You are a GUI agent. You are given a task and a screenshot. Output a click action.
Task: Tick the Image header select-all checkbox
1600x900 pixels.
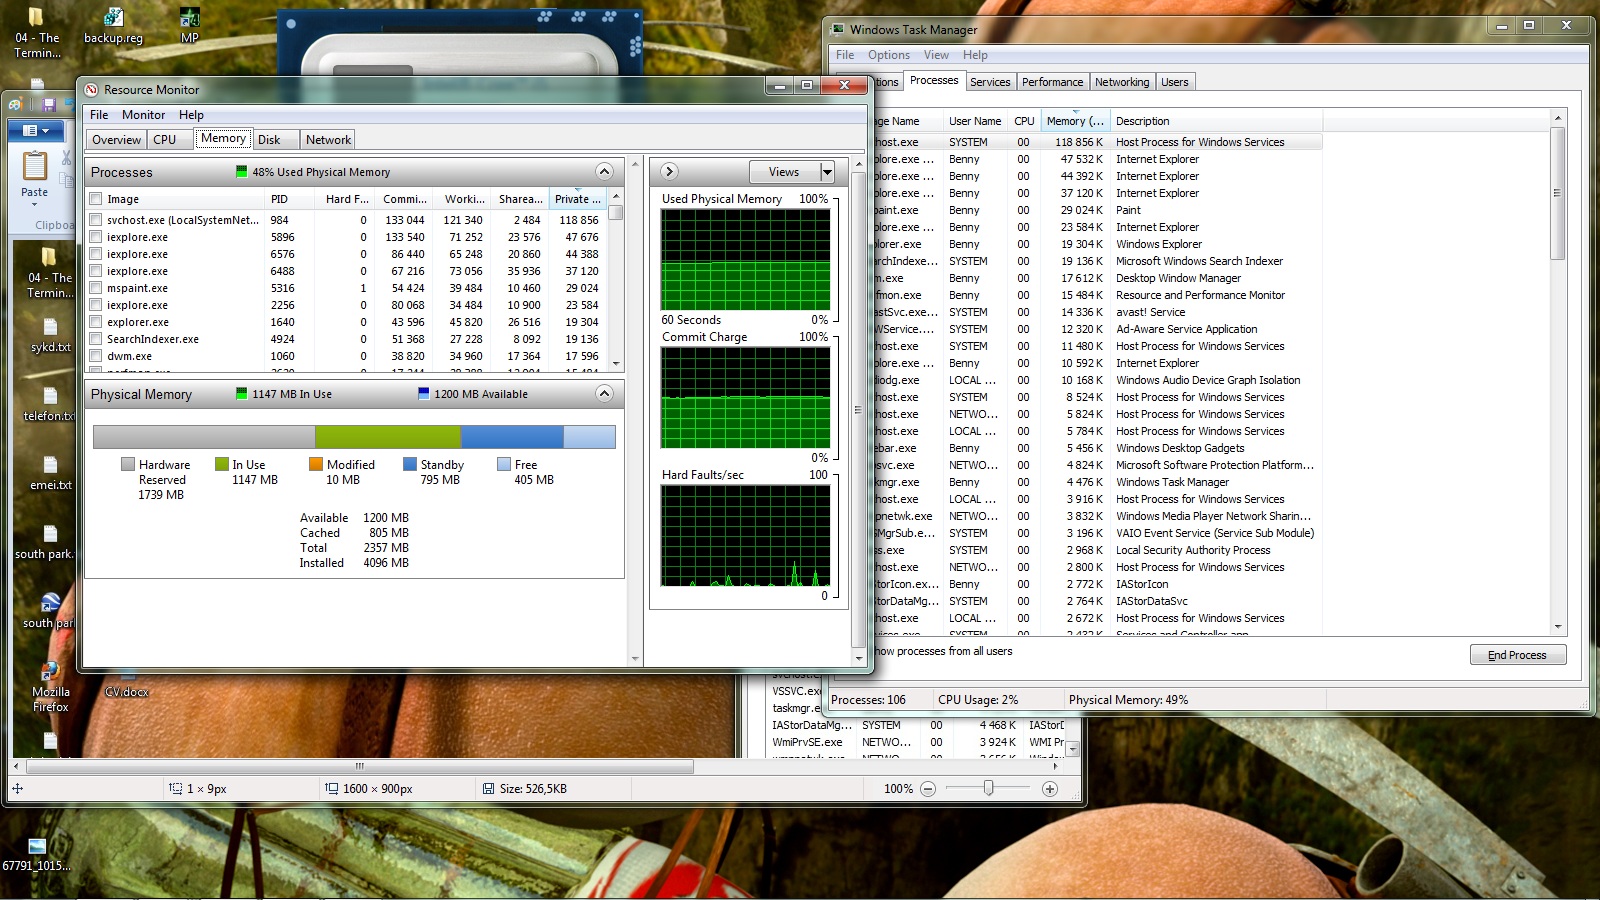point(96,199)
